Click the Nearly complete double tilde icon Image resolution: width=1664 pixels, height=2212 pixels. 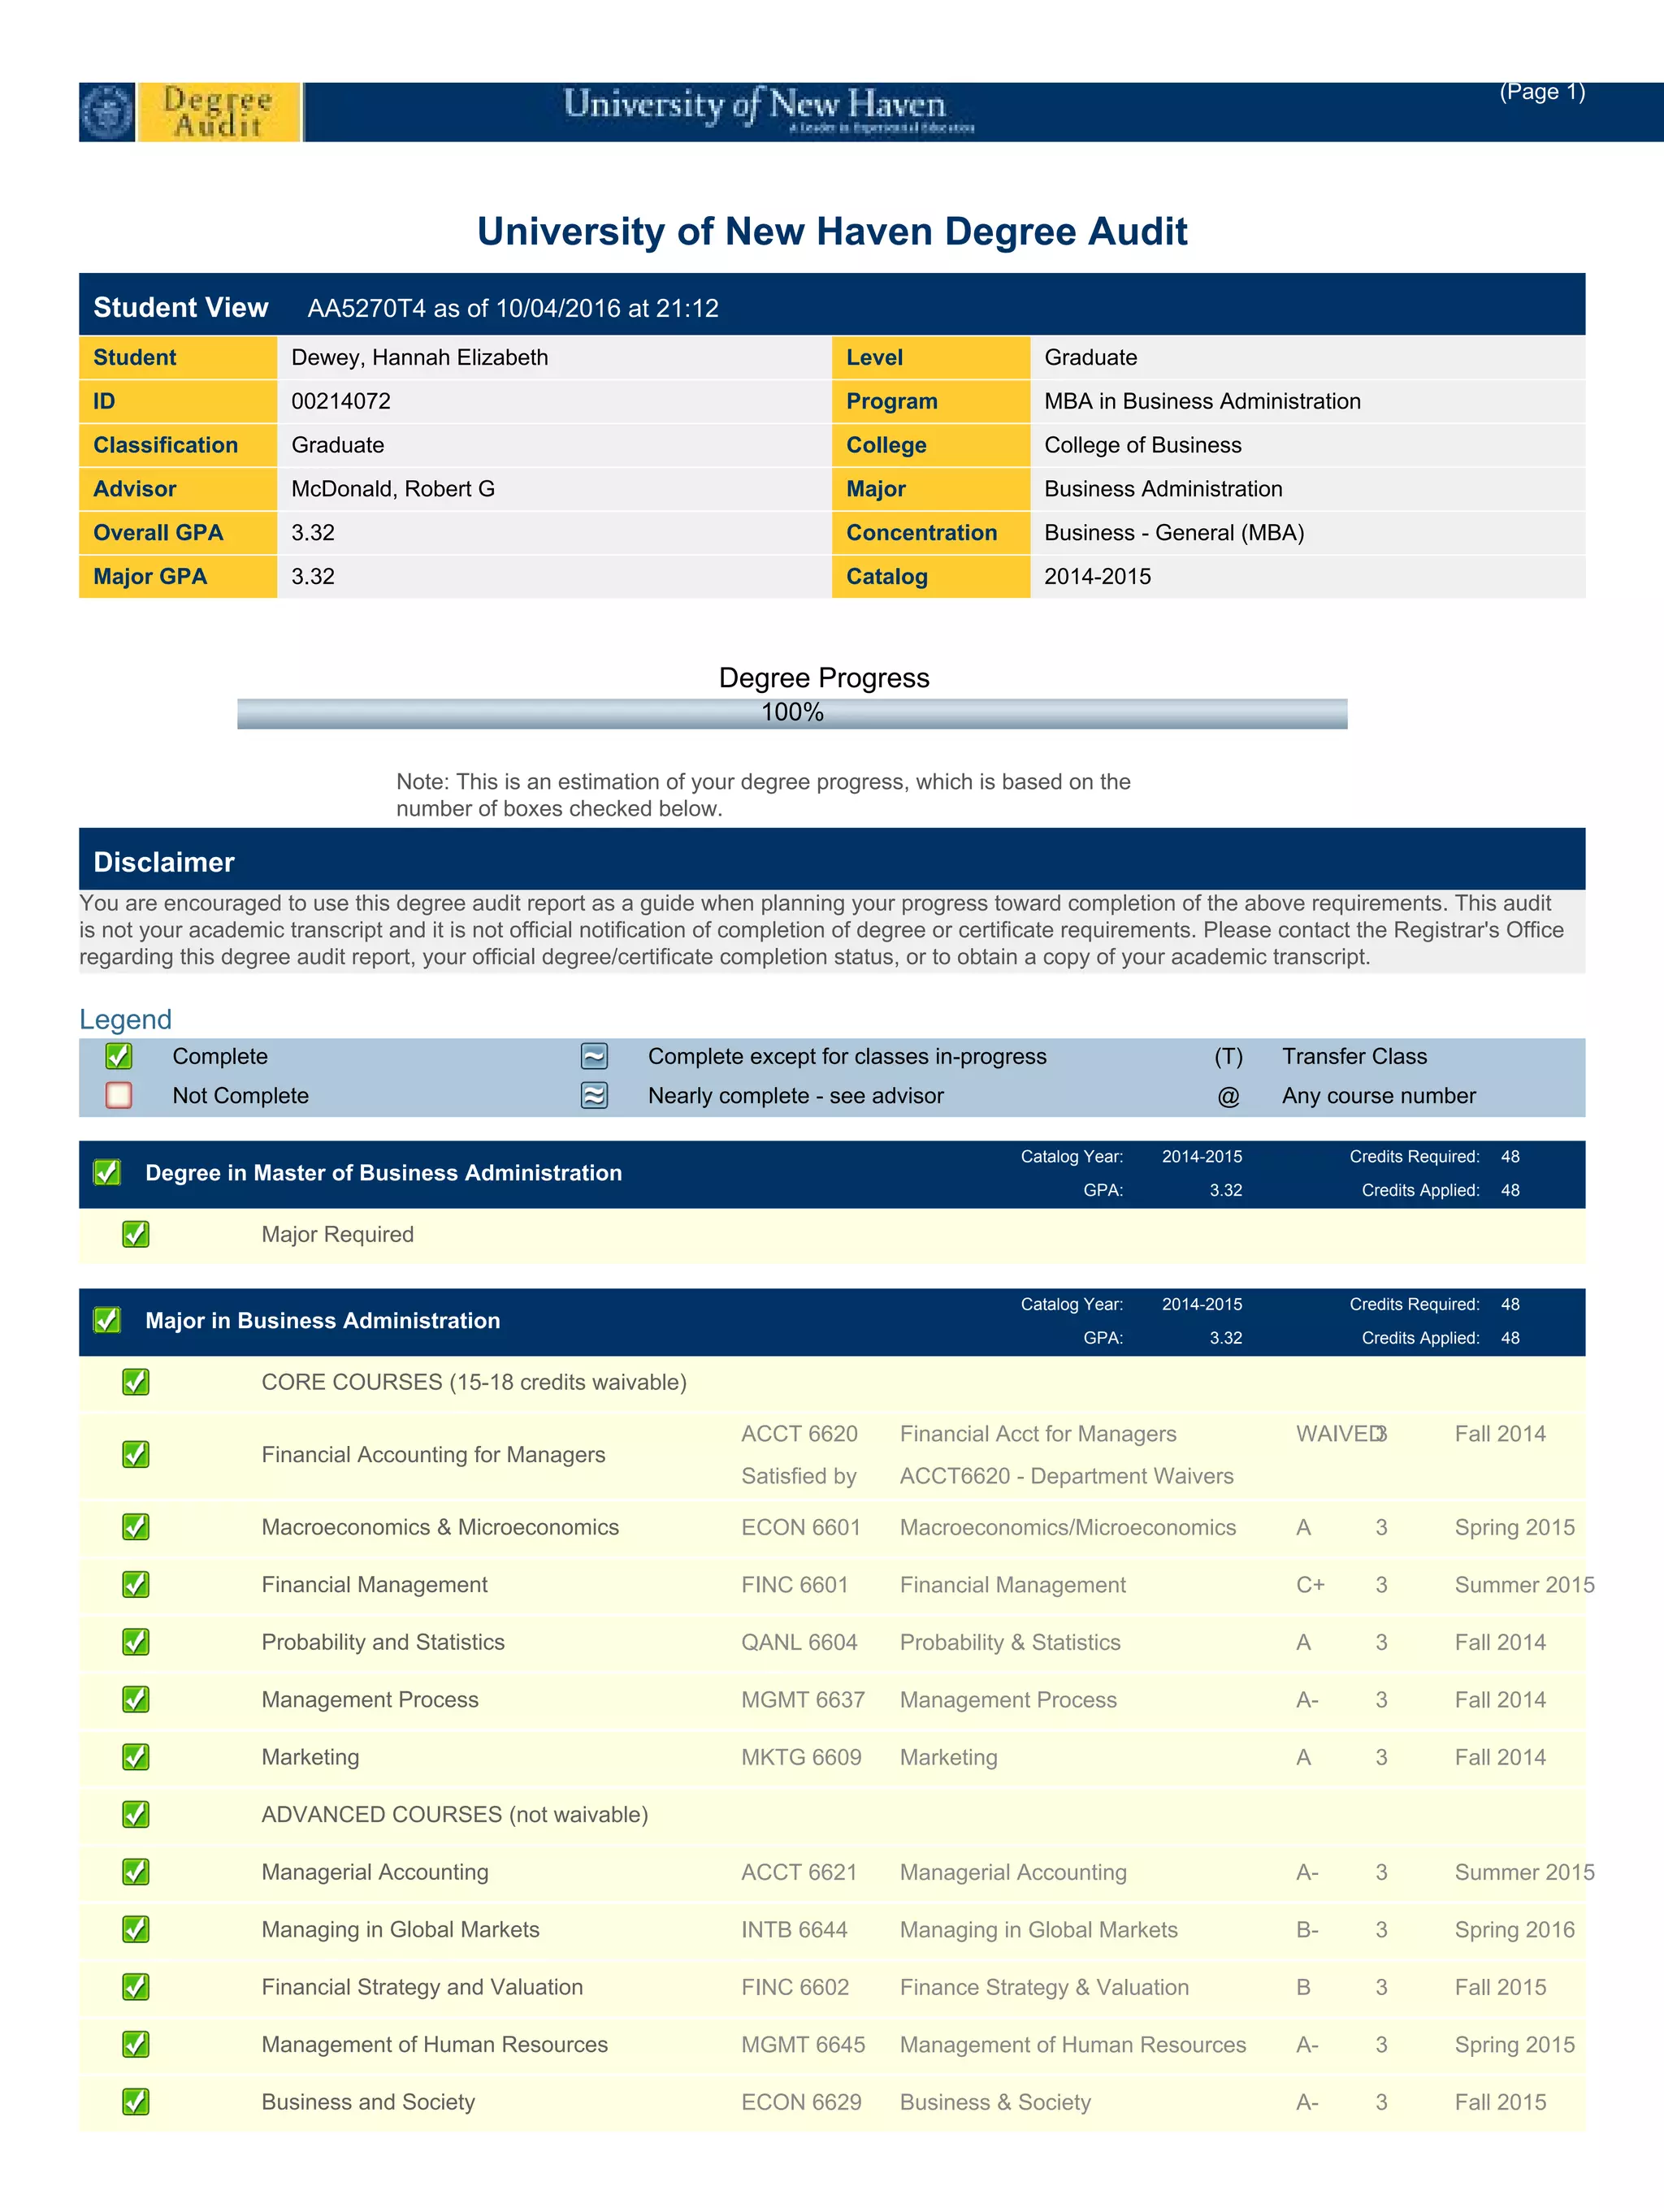click(594, 1095)
